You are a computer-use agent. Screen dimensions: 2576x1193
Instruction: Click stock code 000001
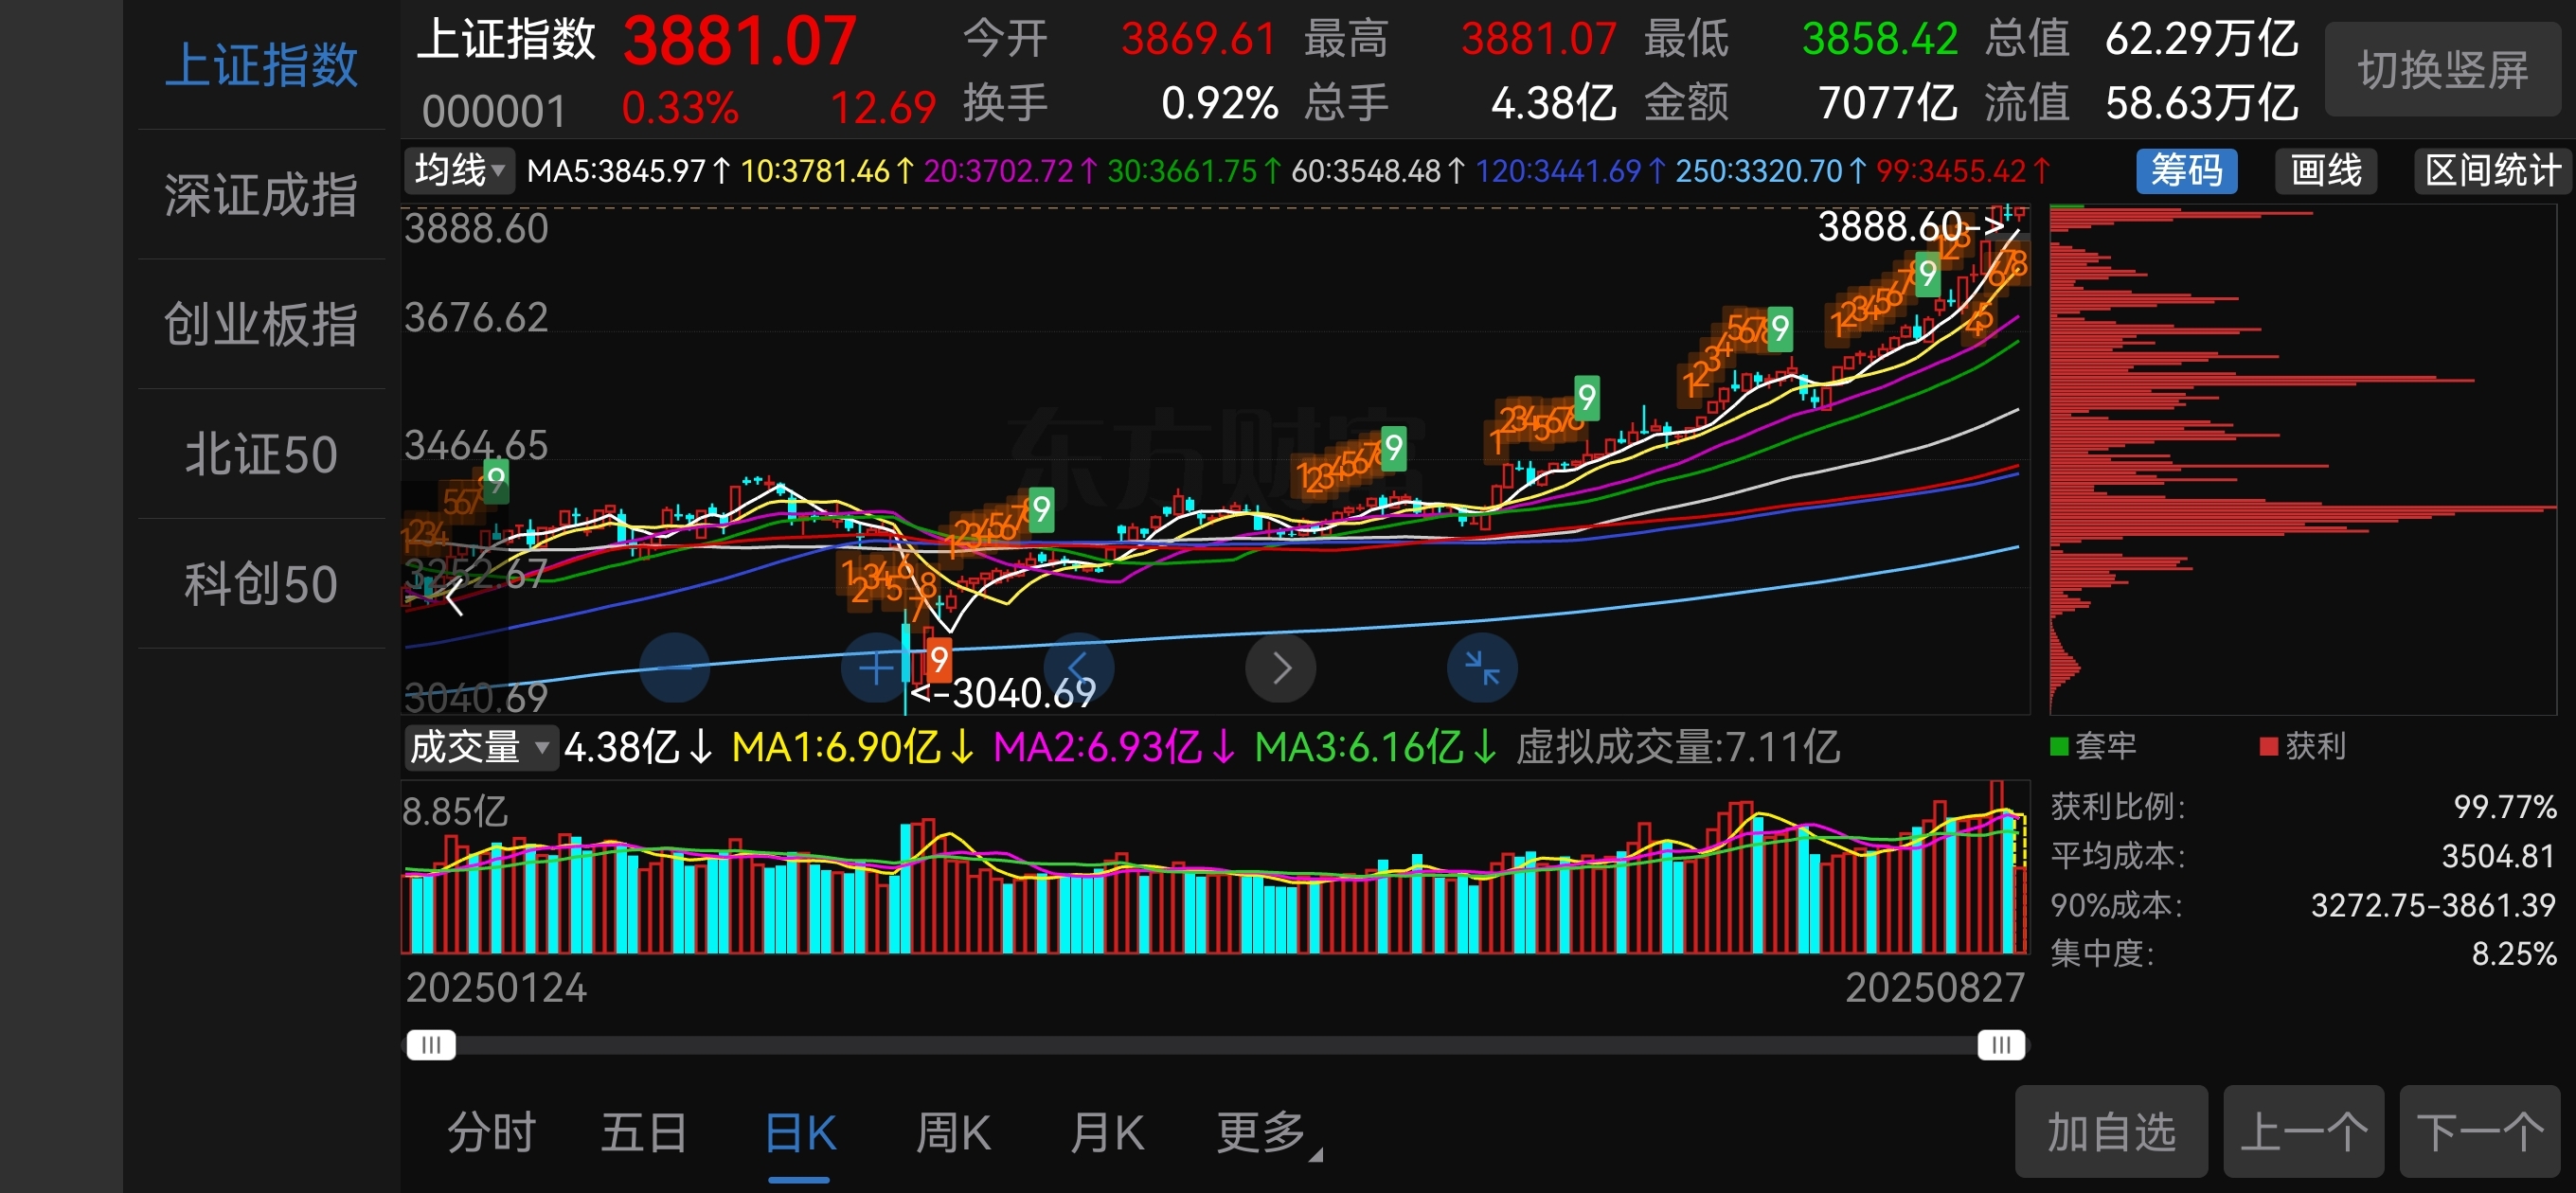point(494,111)
